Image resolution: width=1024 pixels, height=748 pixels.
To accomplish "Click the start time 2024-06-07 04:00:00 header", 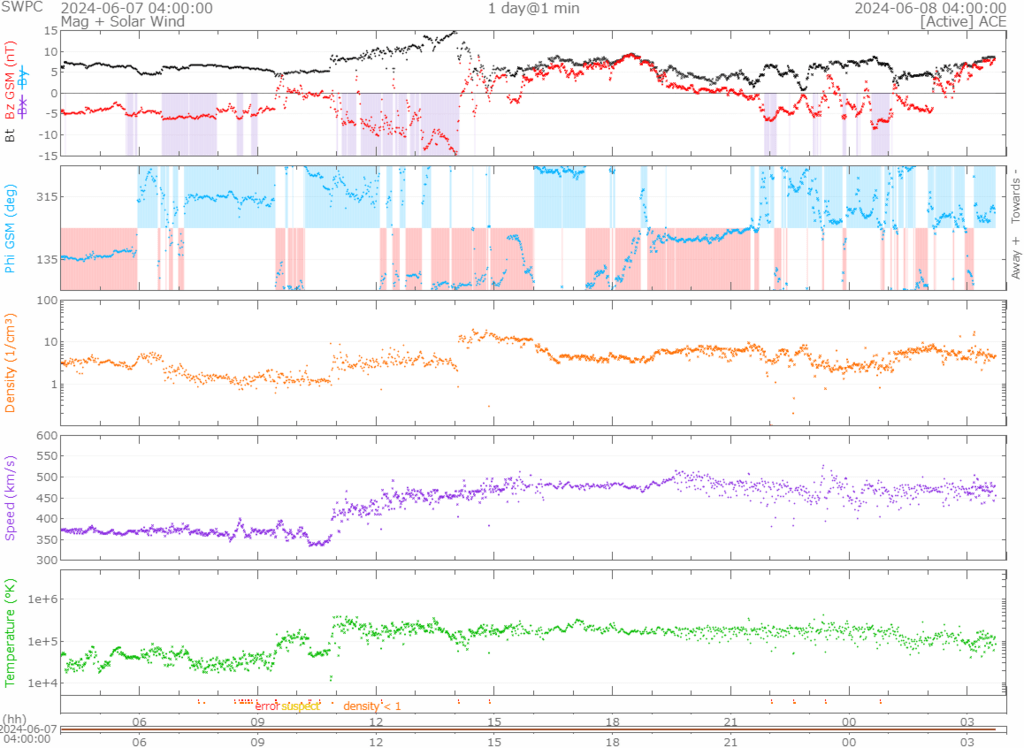I will (137, 8).
